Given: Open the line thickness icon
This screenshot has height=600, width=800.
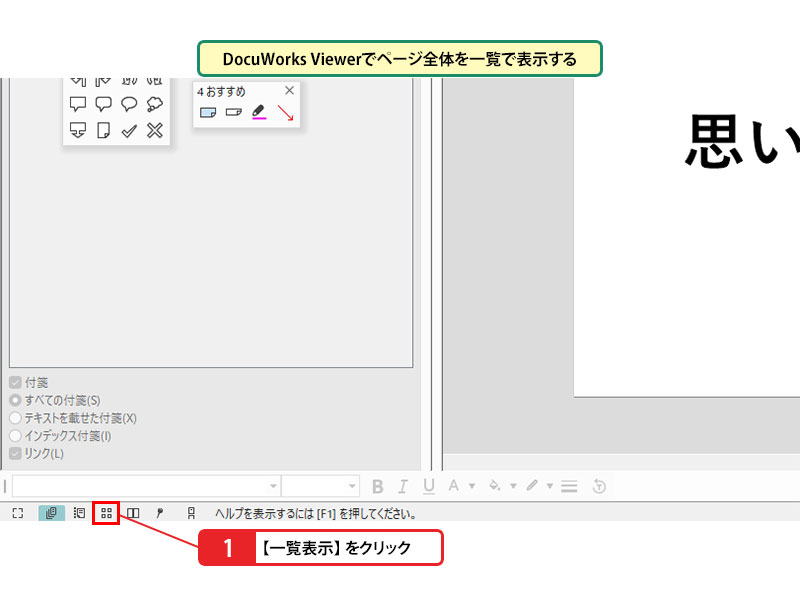Looking at the screenshot, I should [x=569, y=486].
